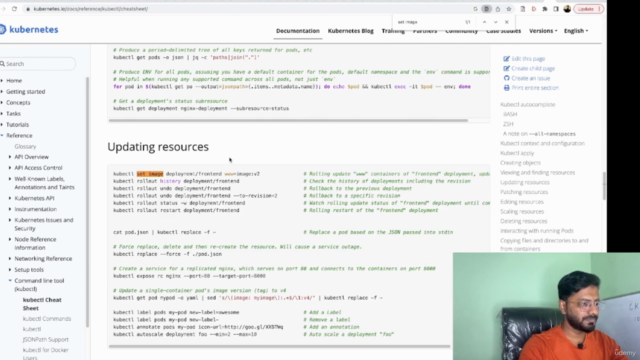Image resolution: width=640 pixels, height=360 pixels.
Task: Click the red Update button in Chrome
Action: tap(588, 9)
